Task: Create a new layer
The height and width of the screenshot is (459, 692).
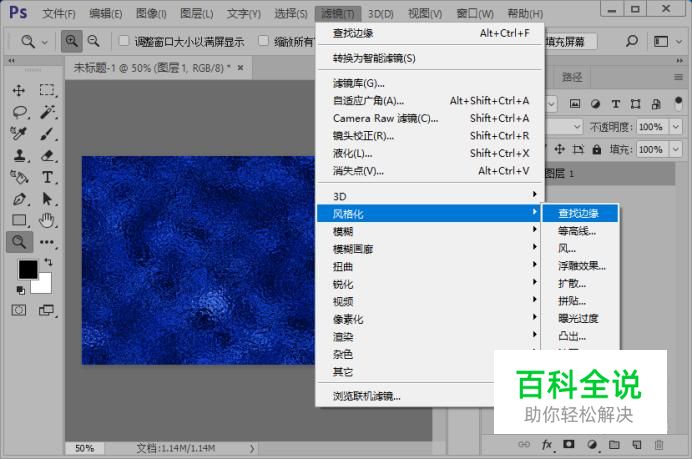Action: tap(637, 444)
